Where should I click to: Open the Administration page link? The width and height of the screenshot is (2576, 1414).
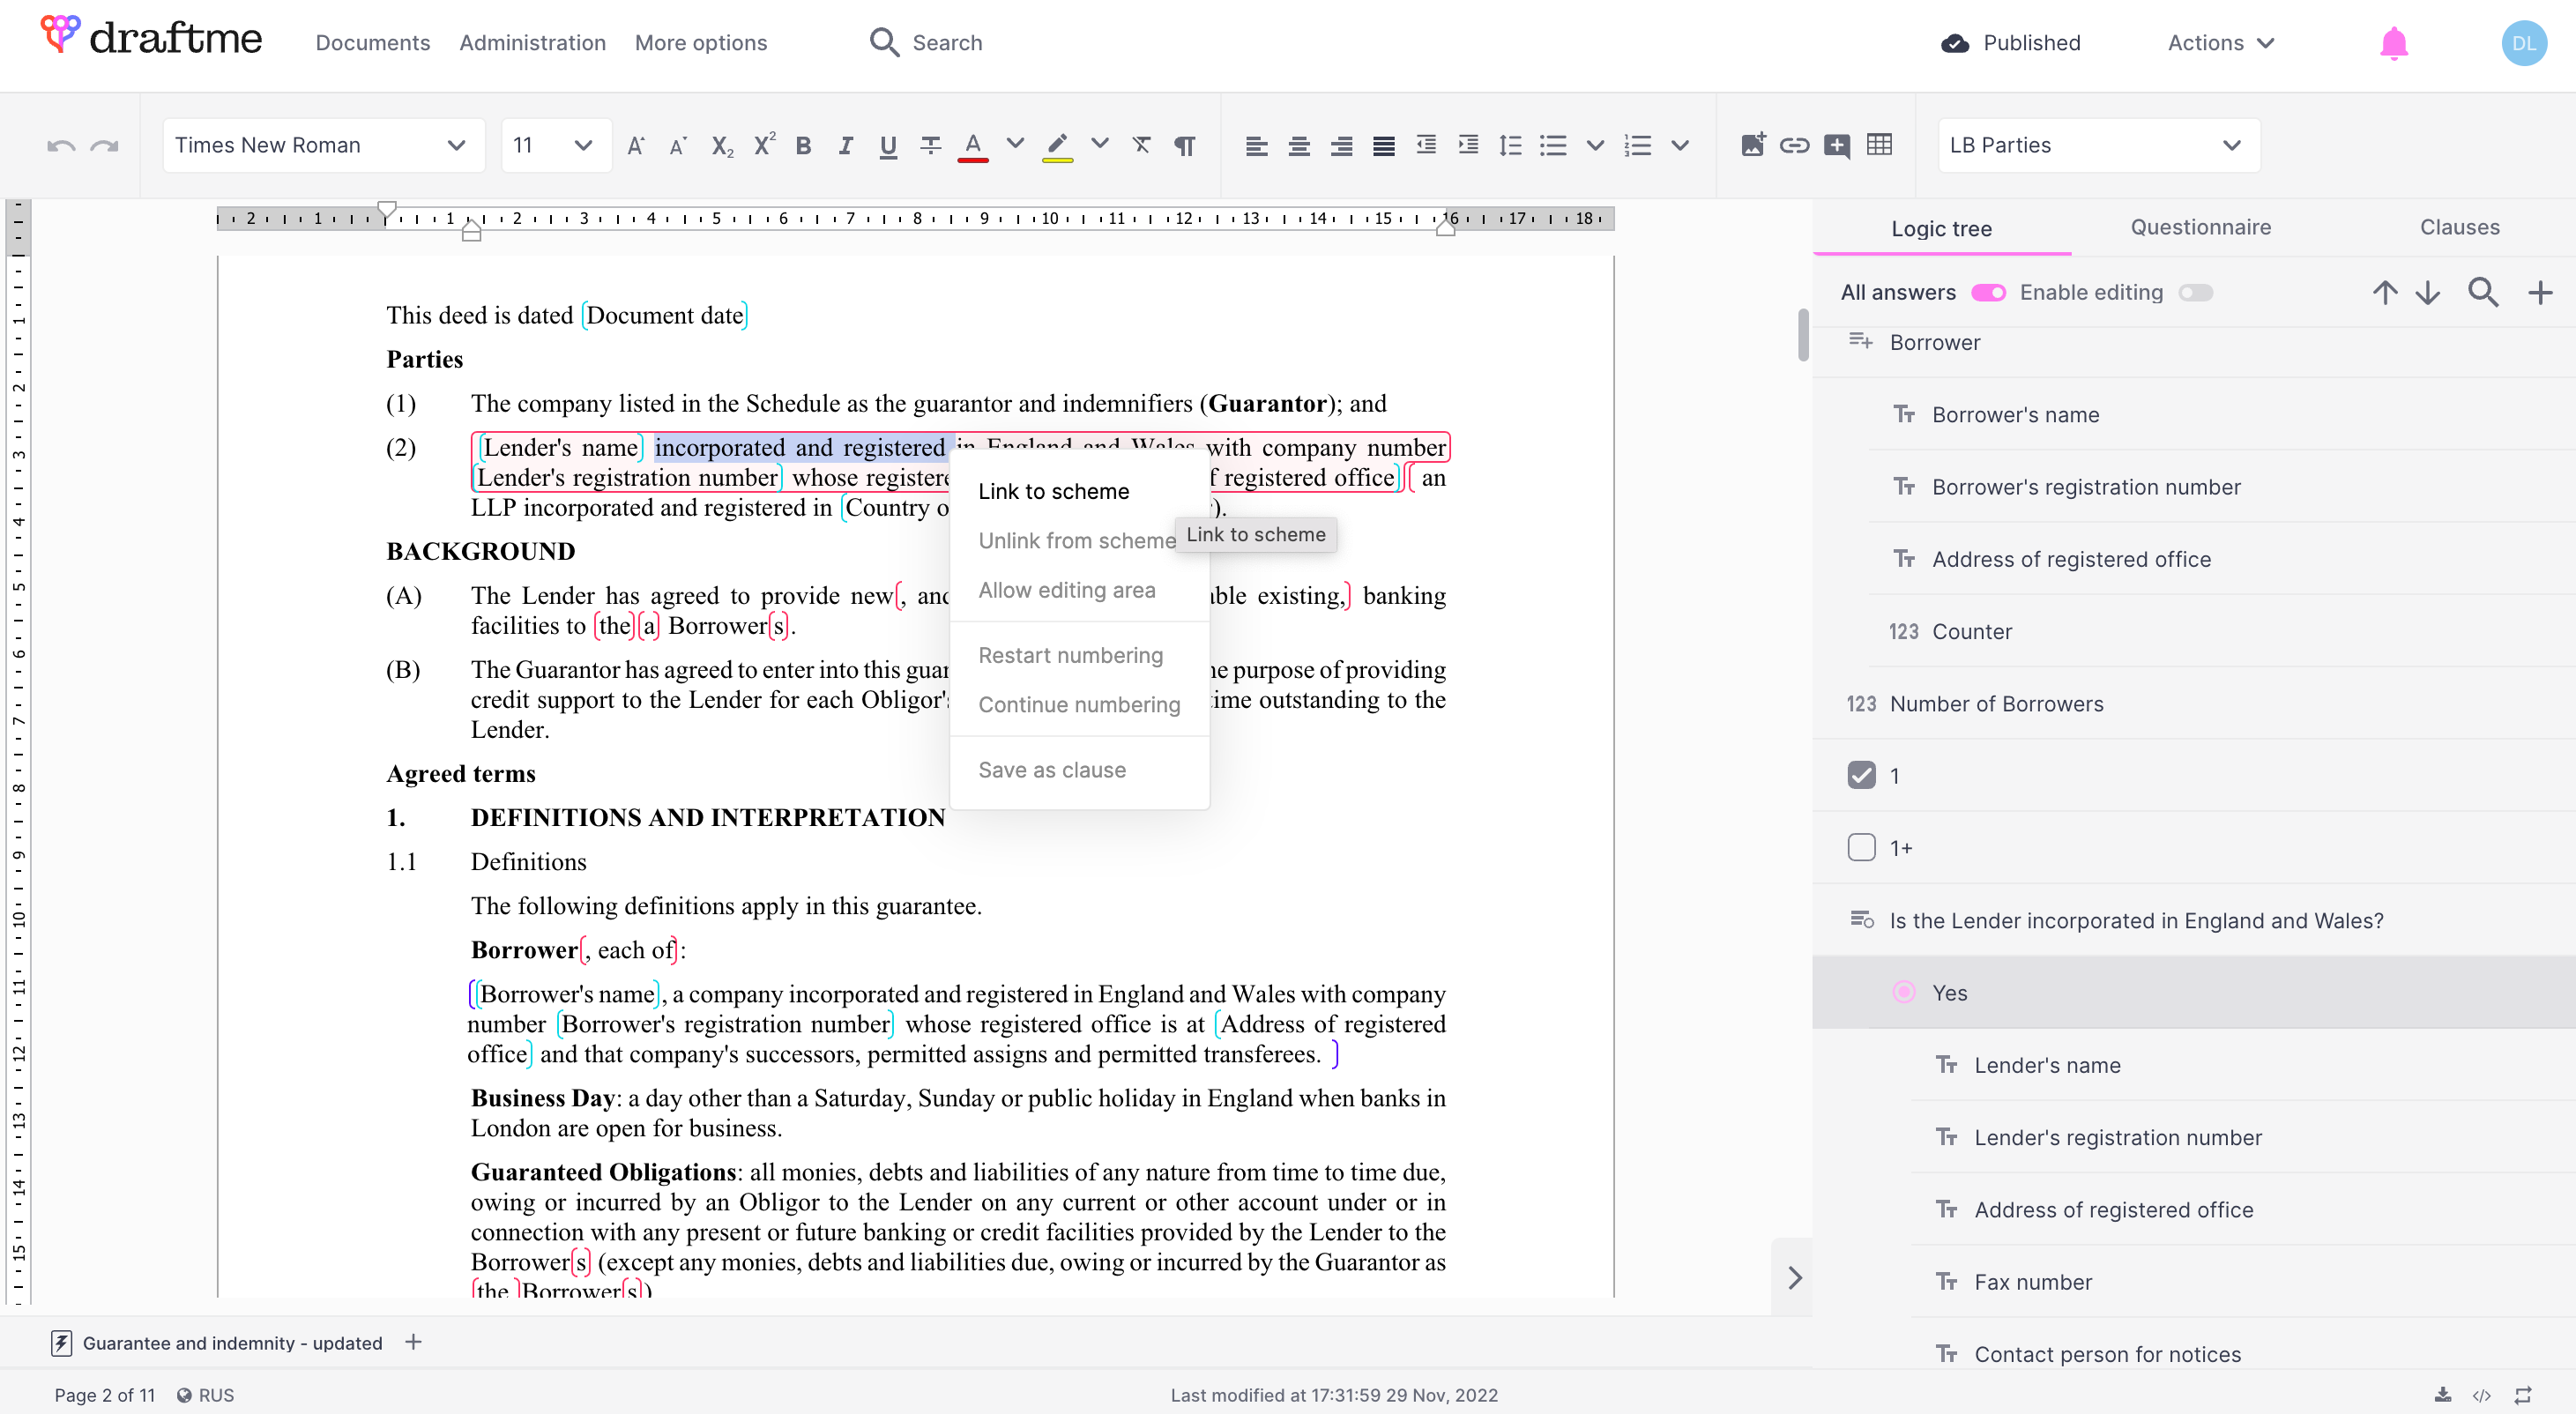click(532, 43)
